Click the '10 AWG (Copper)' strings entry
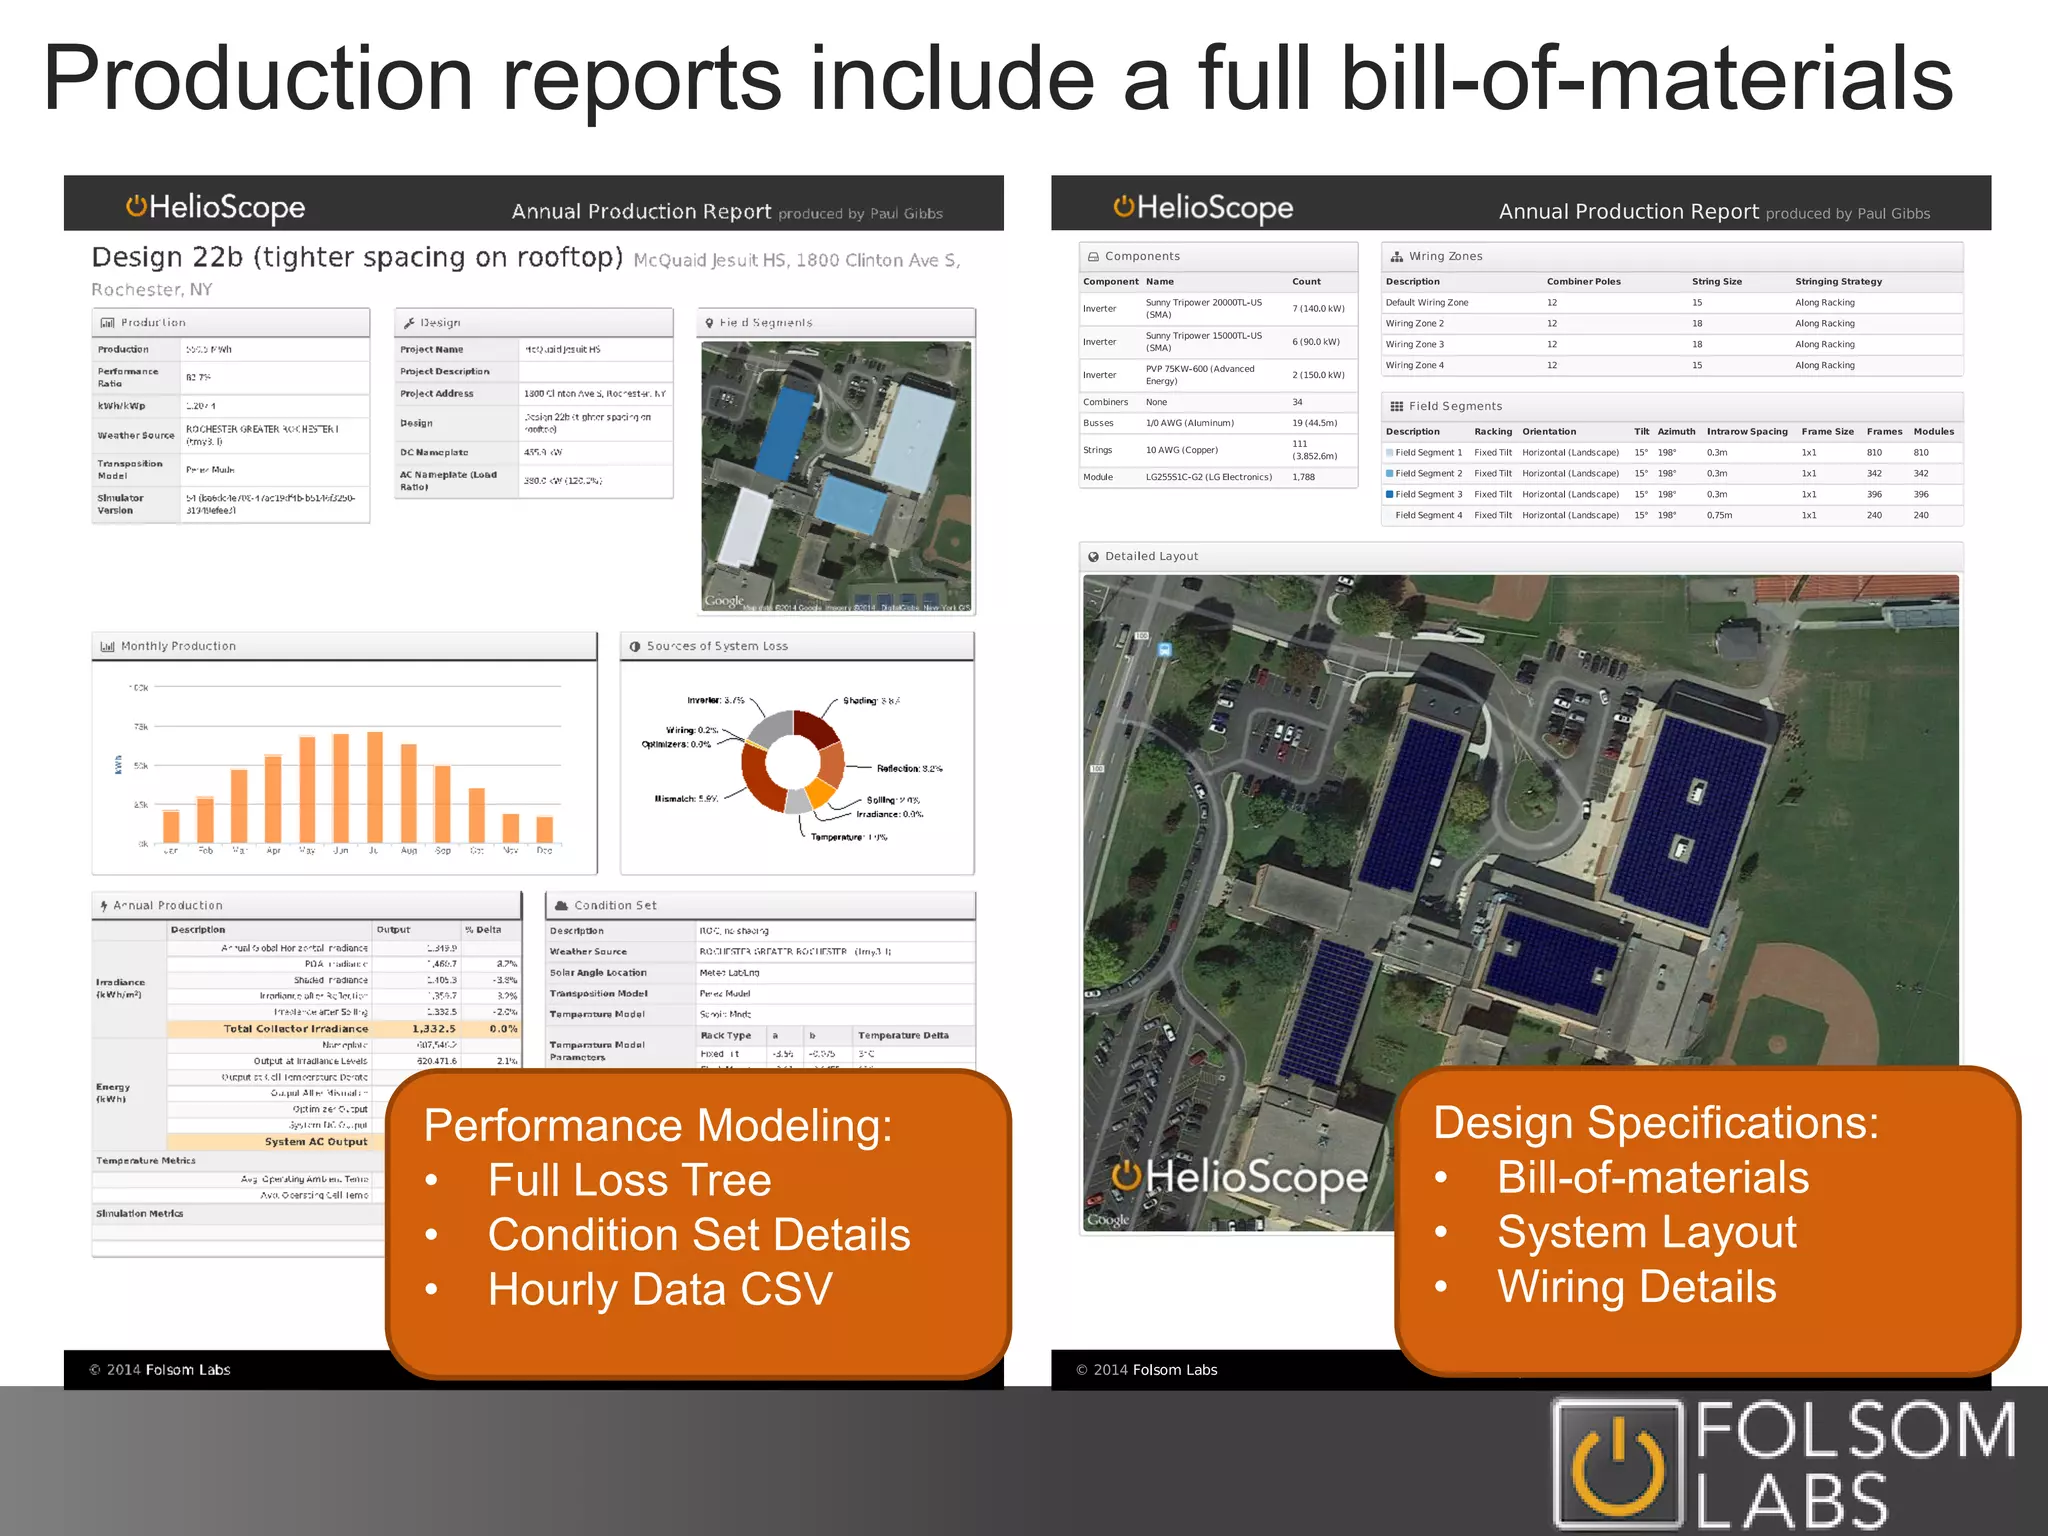The width and height of the screenshot is (2048, 1536). (x=1182, y=450)
